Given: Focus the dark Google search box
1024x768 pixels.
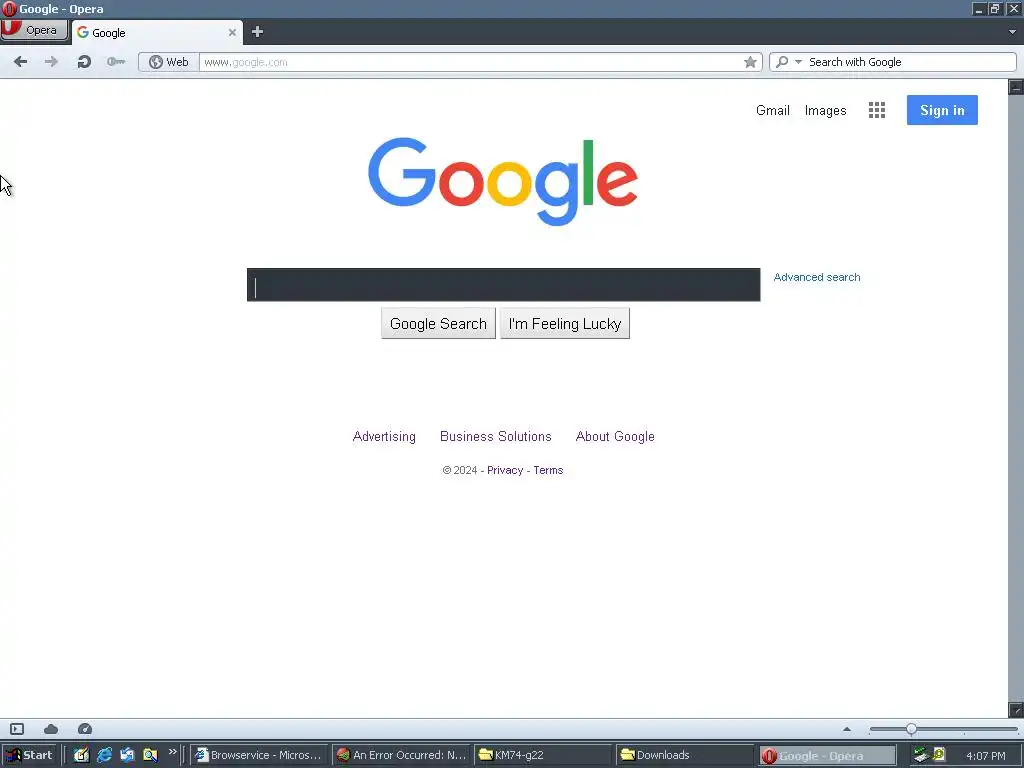Looking at the screenshot, I should (504, 285).
